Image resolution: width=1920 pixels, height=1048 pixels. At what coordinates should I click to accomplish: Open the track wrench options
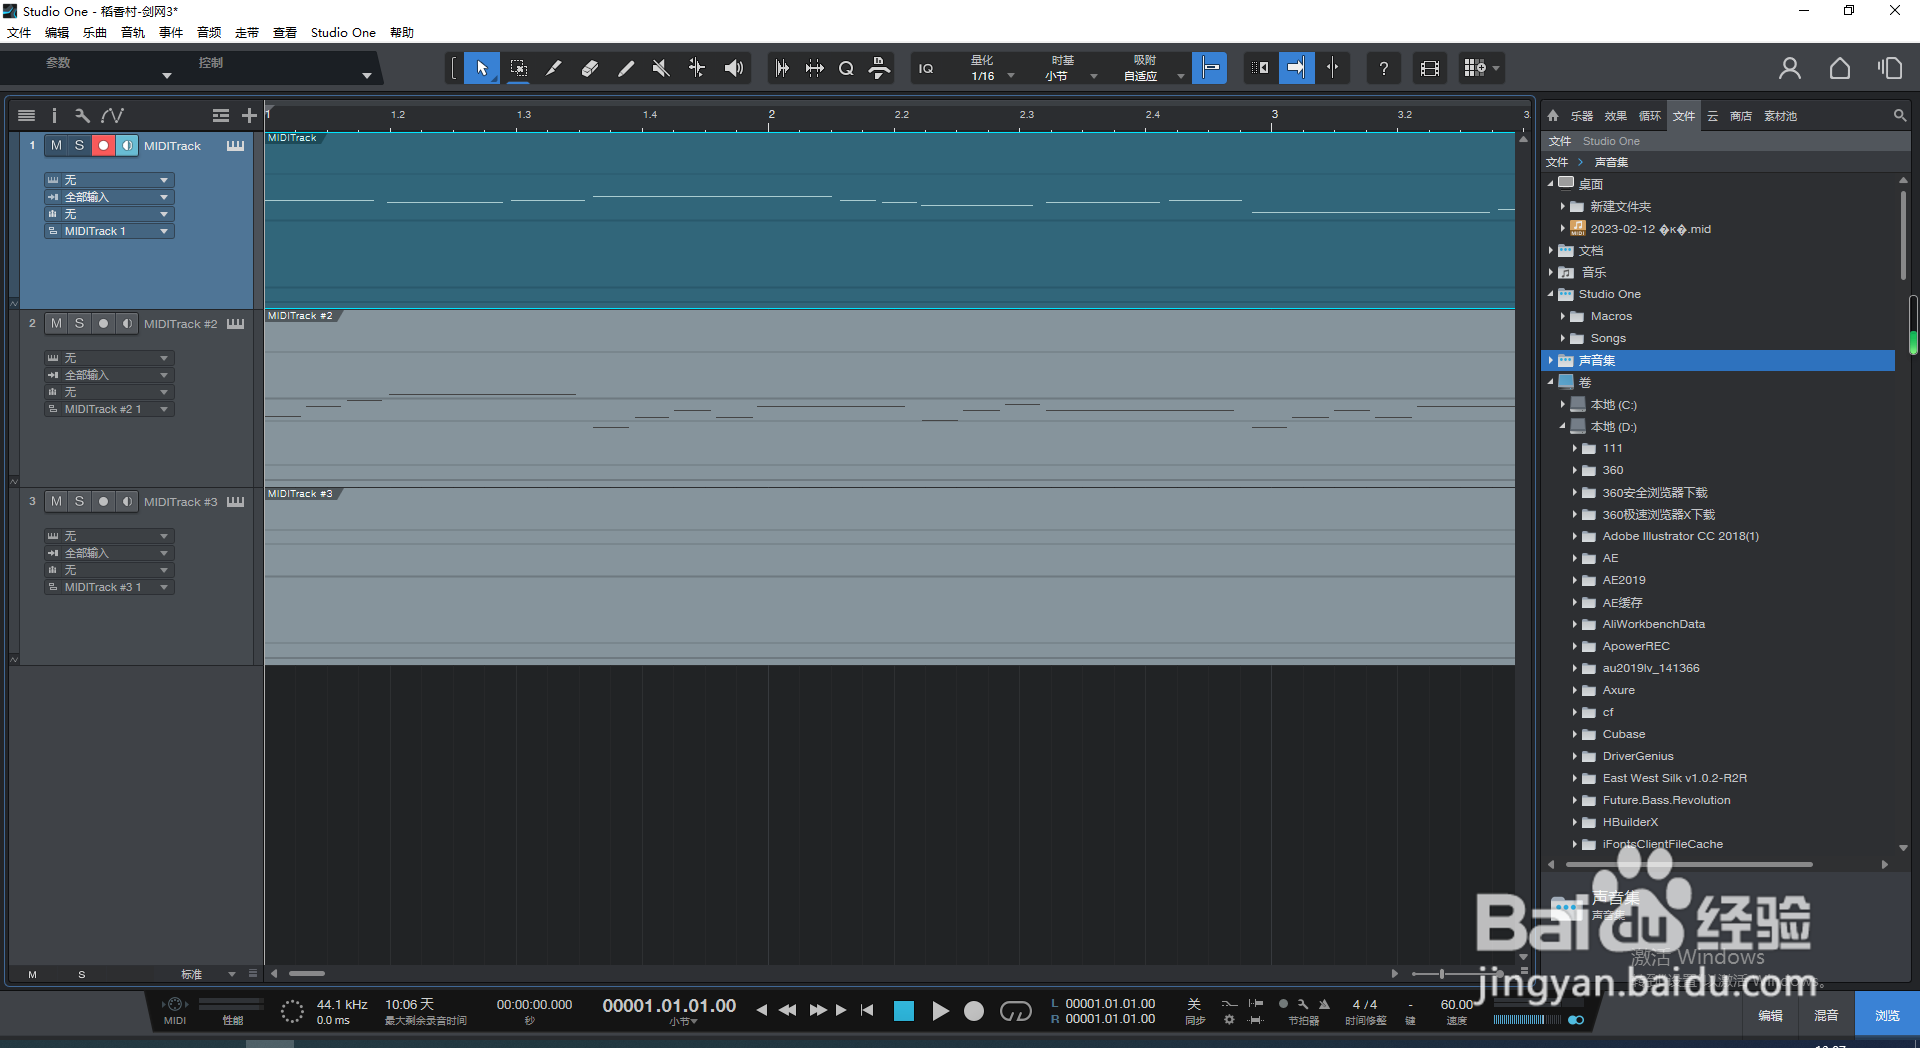tap(82, 116)
